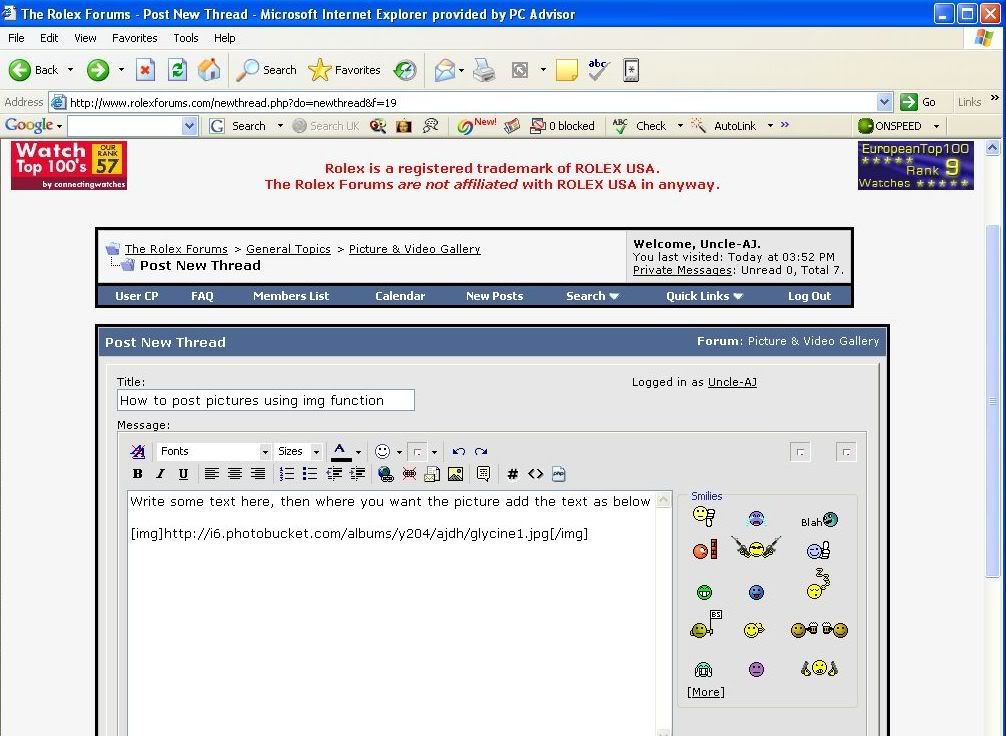Stop loading the page in IE toolbar
The height and width of the screenshot is (736, 1006).
(146, 70)
